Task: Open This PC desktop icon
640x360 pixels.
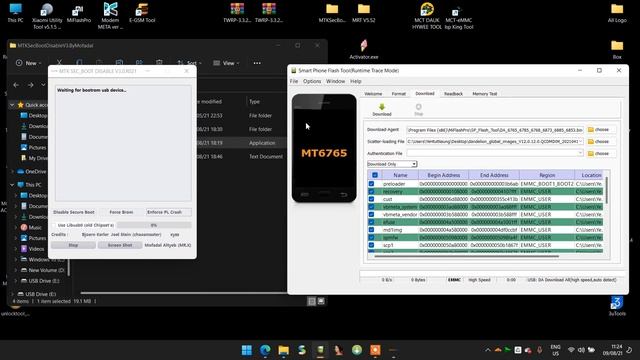Action: point(16,13)
